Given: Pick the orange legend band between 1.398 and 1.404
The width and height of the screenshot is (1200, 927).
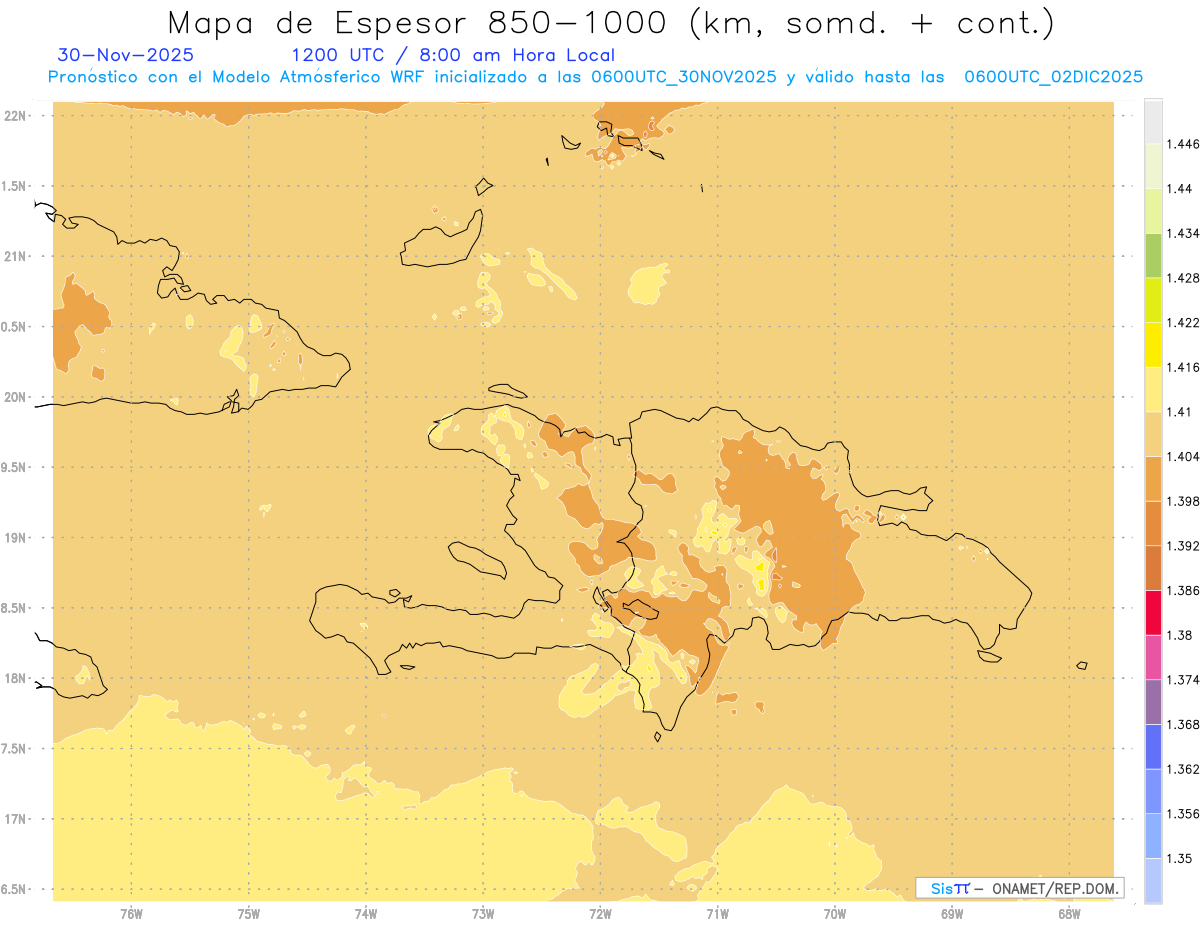Looking at the screenshot, I should click(x=1153, y=478).
